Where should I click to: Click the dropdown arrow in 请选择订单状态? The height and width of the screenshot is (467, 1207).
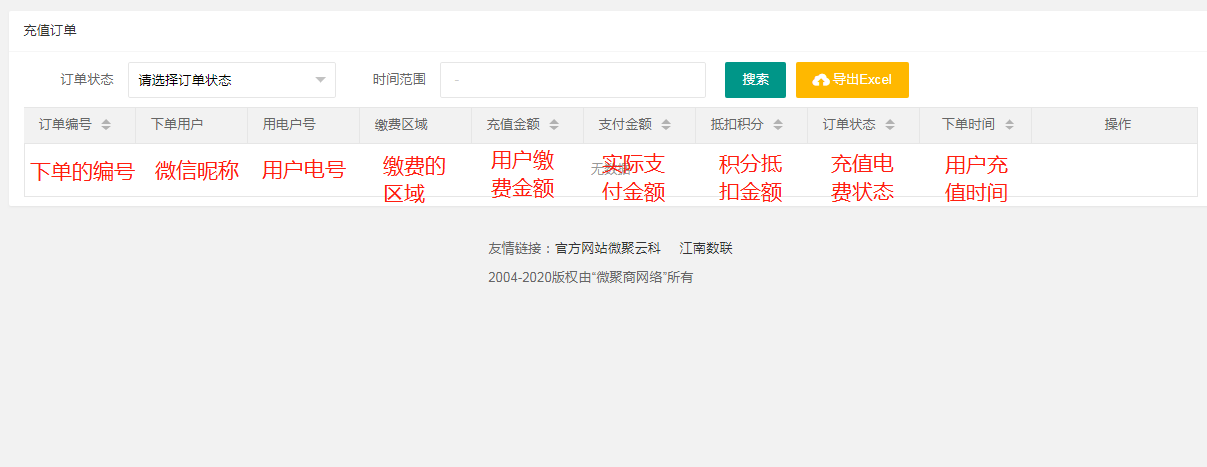[321, 80]
